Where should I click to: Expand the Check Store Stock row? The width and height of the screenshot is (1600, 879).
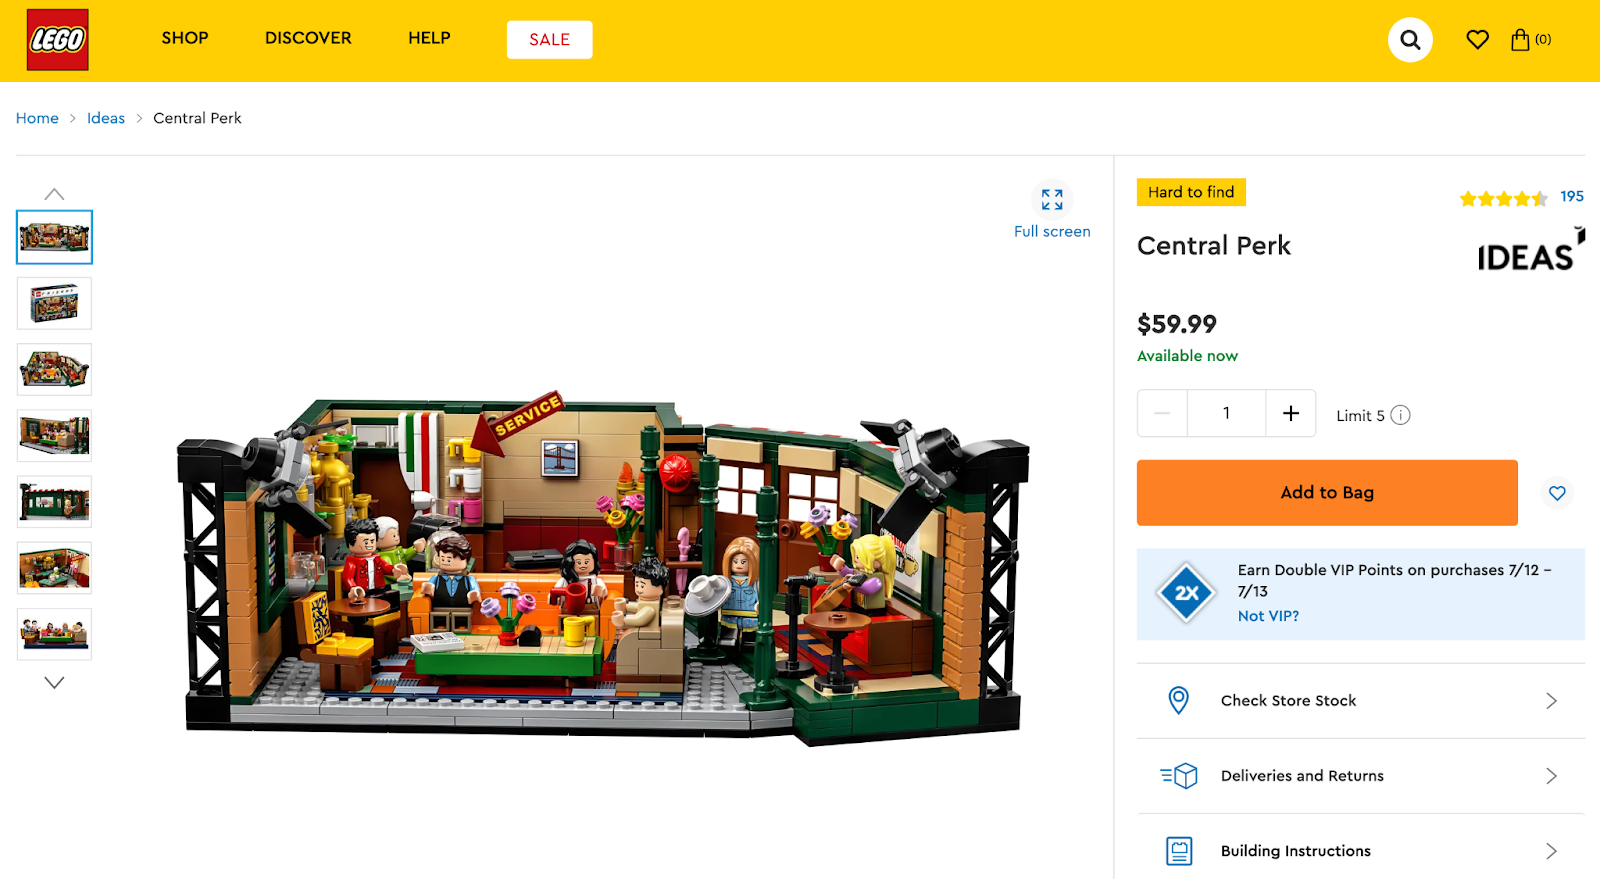pos(1361,701)
